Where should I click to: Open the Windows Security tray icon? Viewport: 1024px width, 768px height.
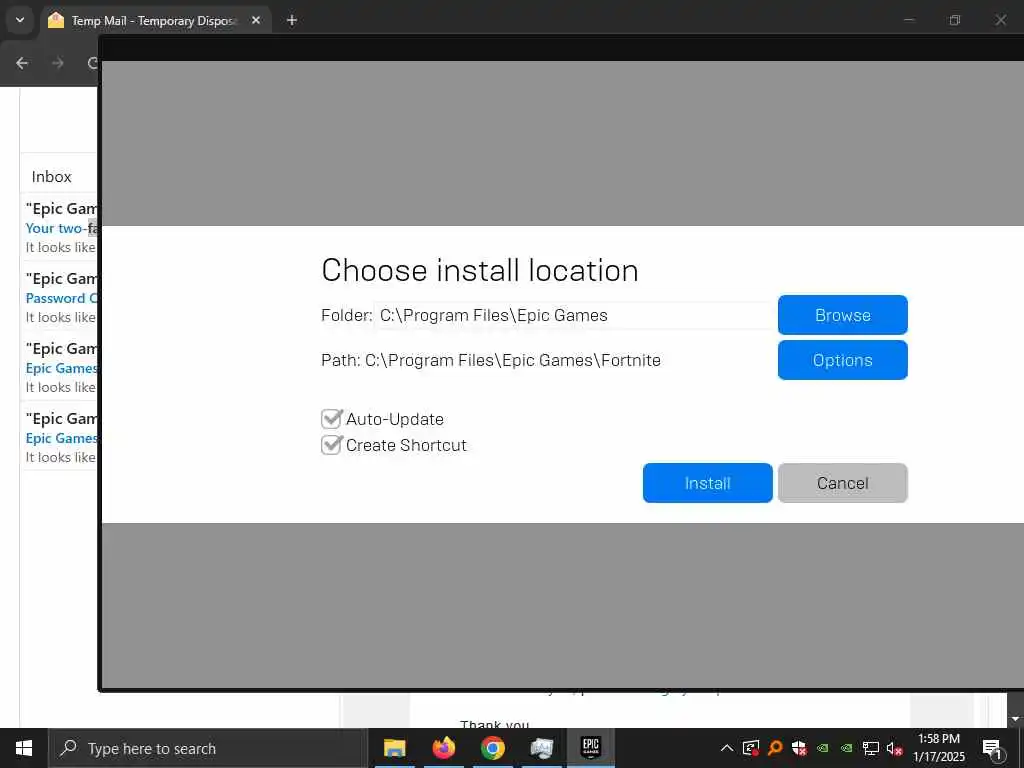click(x=799, y=748)
